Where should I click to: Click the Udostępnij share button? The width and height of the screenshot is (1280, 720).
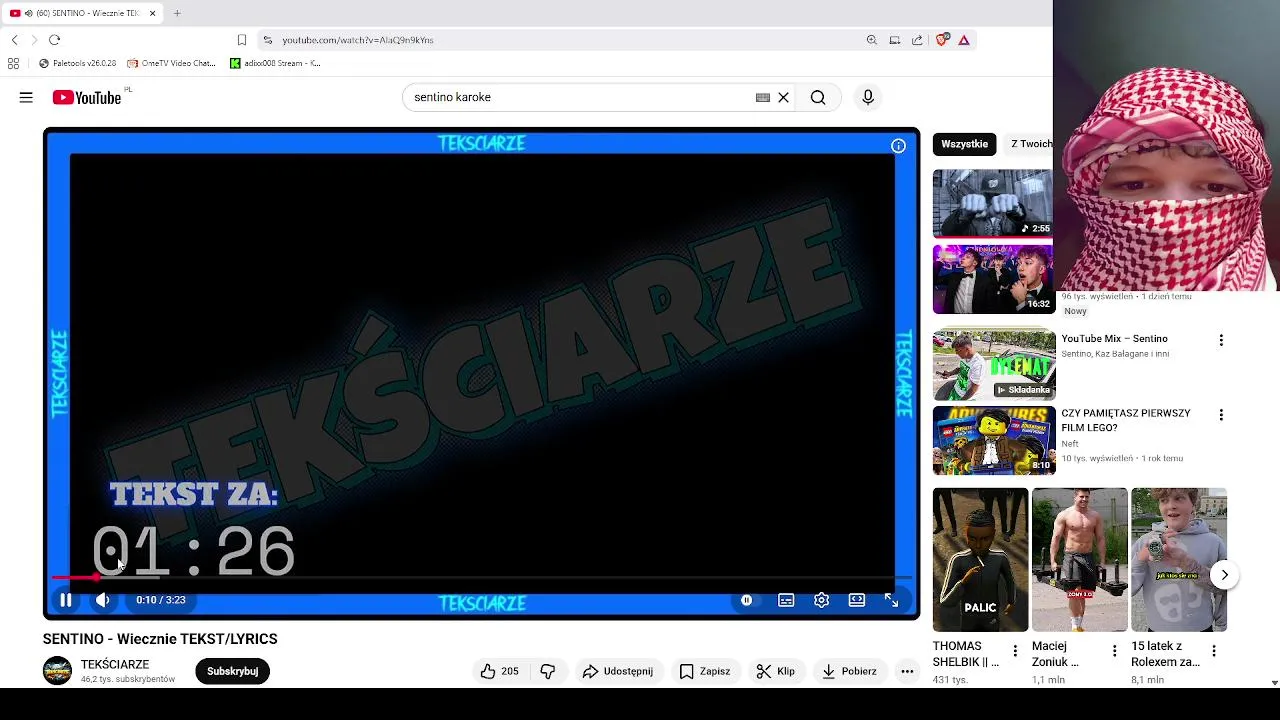pyautogui.click(x=618, y=671)
